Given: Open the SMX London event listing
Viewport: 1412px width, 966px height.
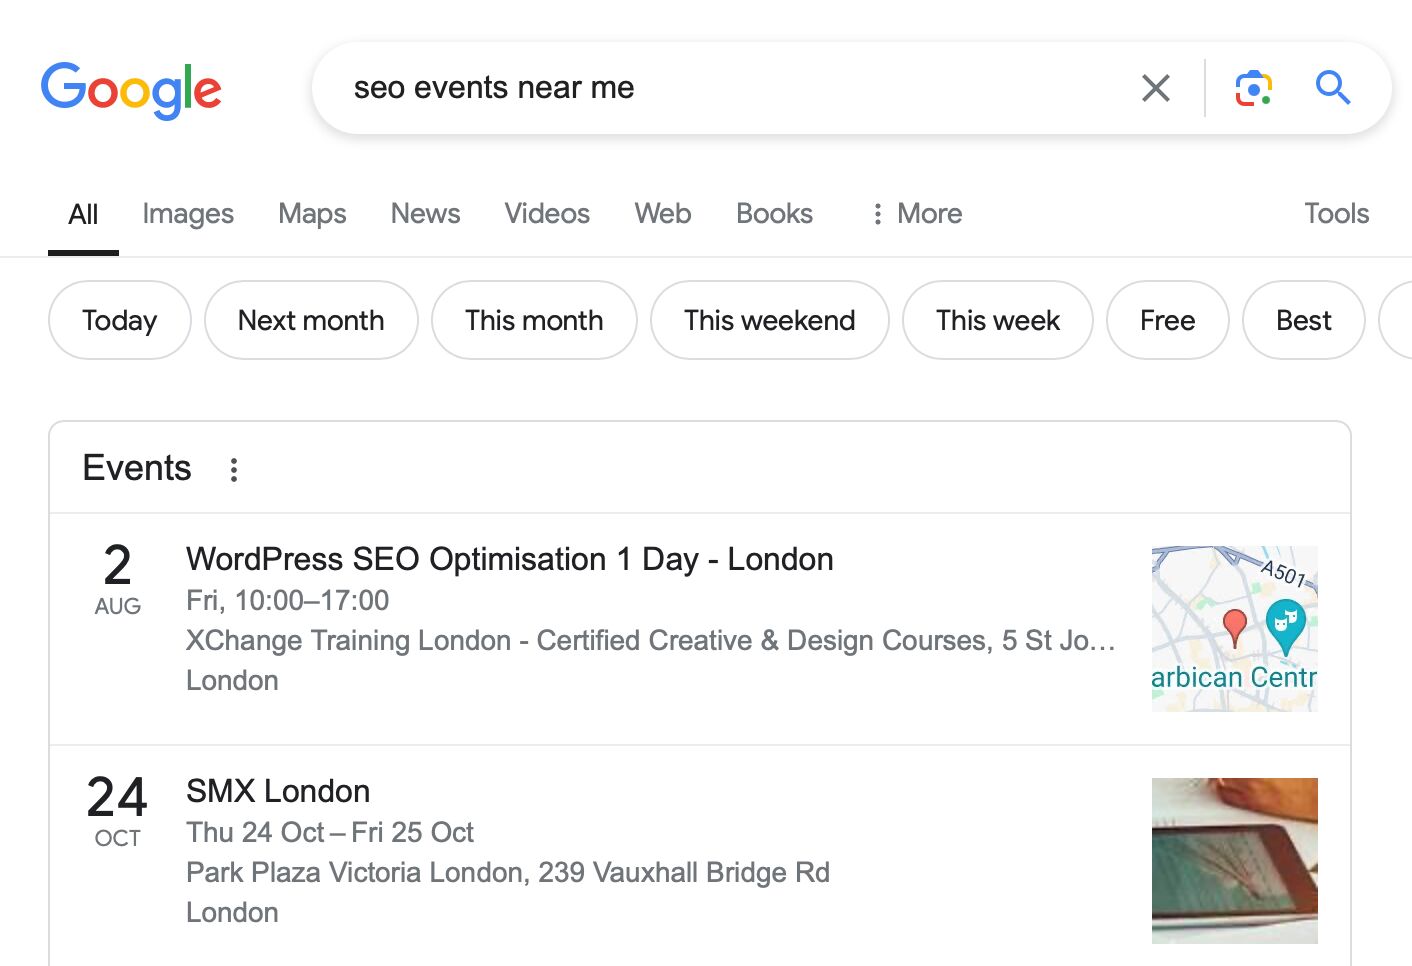Looking at the screenshot, I should tap(277, 791).
